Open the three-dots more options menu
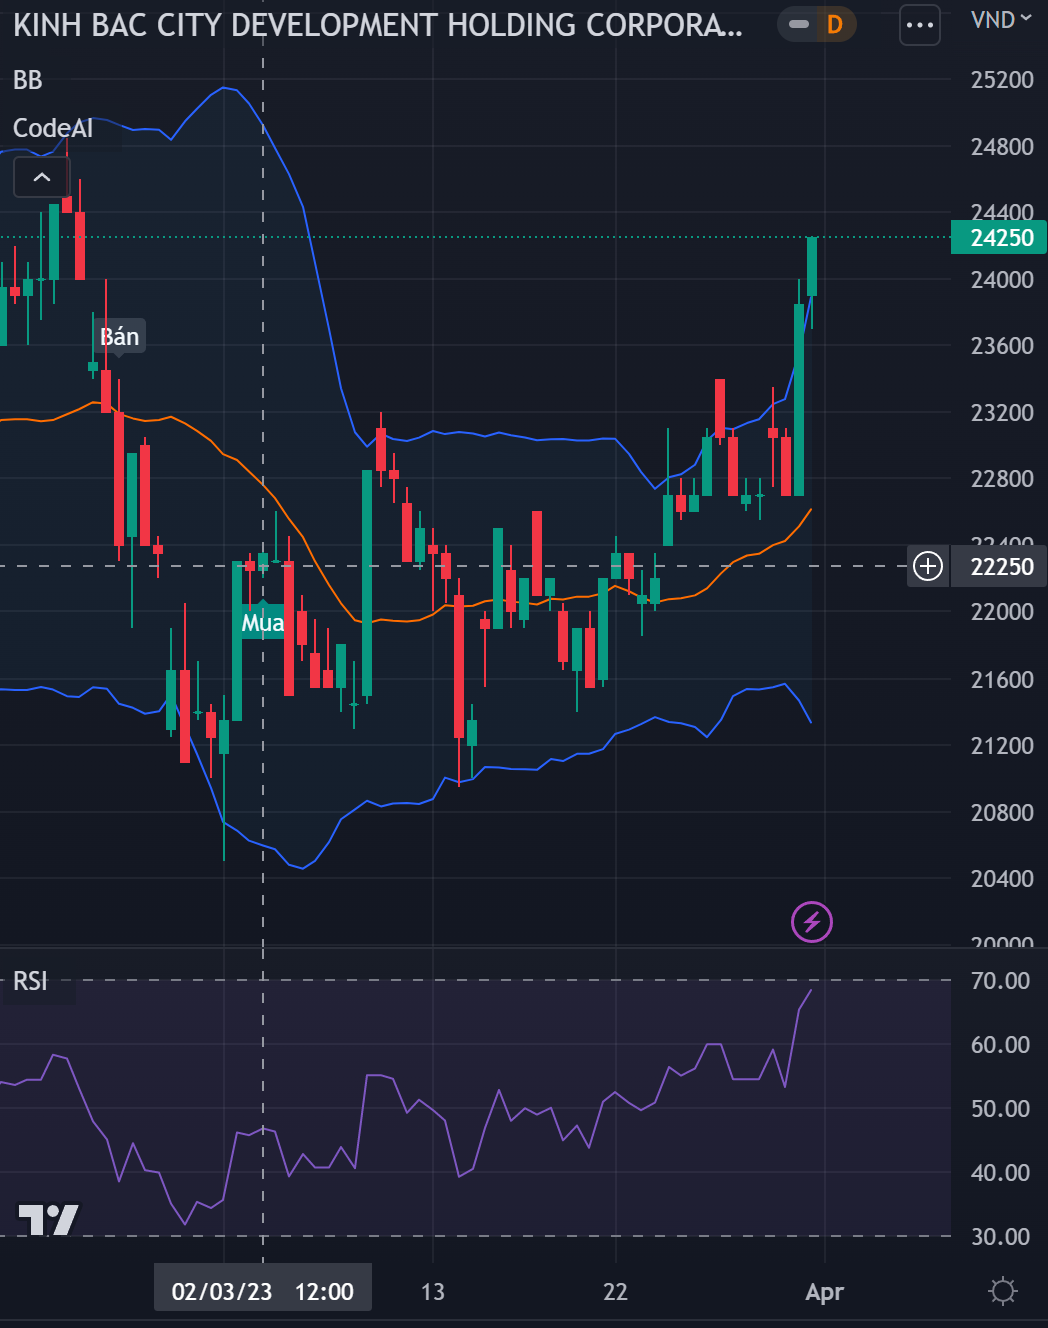The width and height of the screenshot is (1048, 1328). click(x=920, y=25)
